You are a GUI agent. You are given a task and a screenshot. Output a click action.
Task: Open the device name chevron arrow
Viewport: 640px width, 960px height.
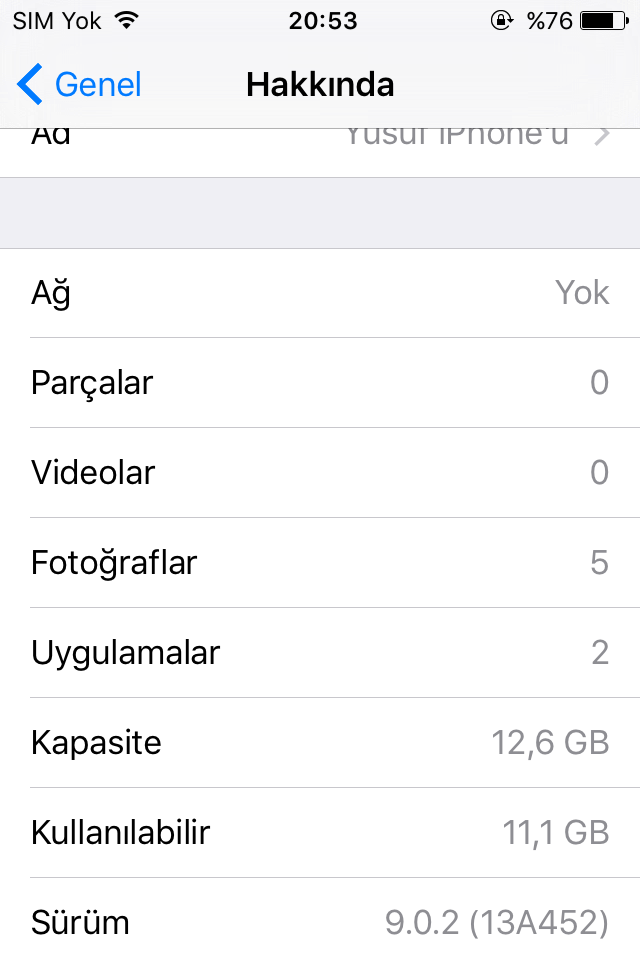(602, 136)
